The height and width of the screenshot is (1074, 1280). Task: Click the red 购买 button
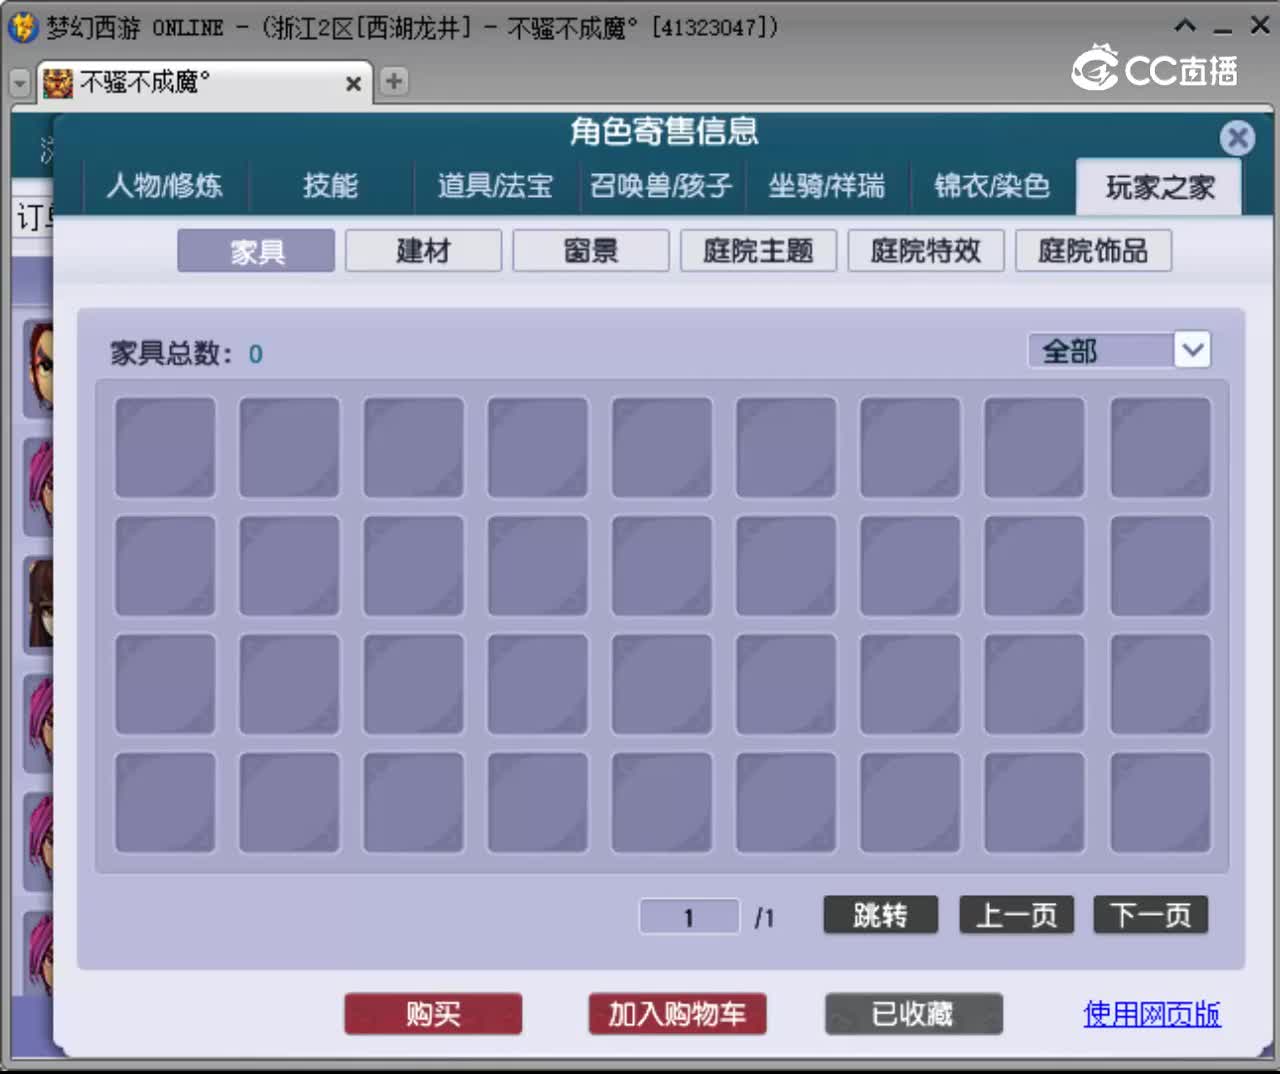point(433,1014)
